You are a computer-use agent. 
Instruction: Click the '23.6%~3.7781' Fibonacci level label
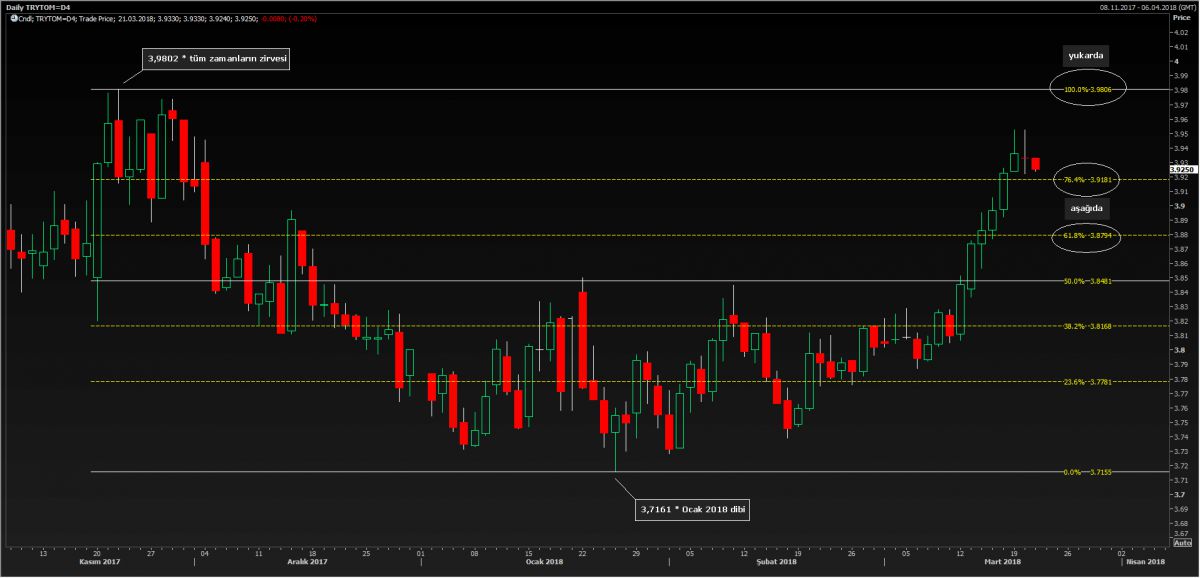coord(1089,382)
